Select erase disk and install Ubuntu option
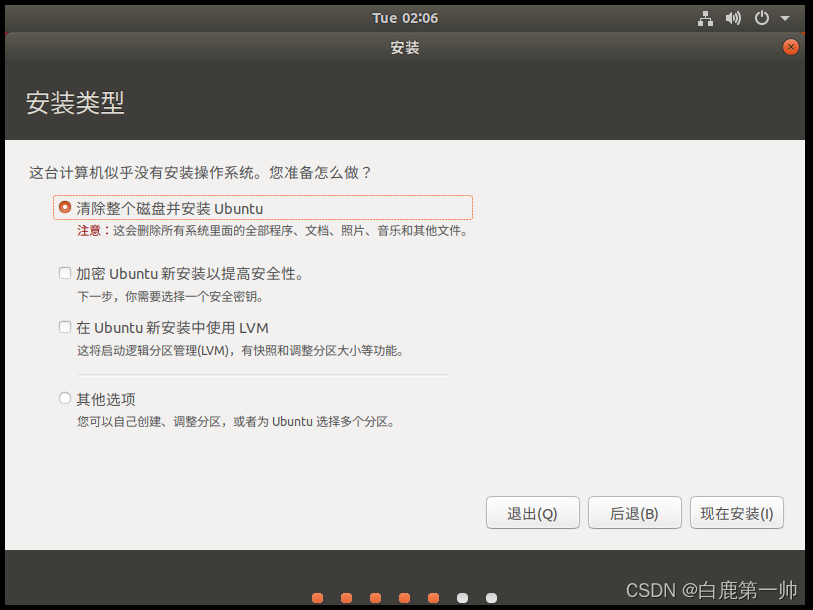The width and height of the screenshot is (813, 610). point(65,207)
